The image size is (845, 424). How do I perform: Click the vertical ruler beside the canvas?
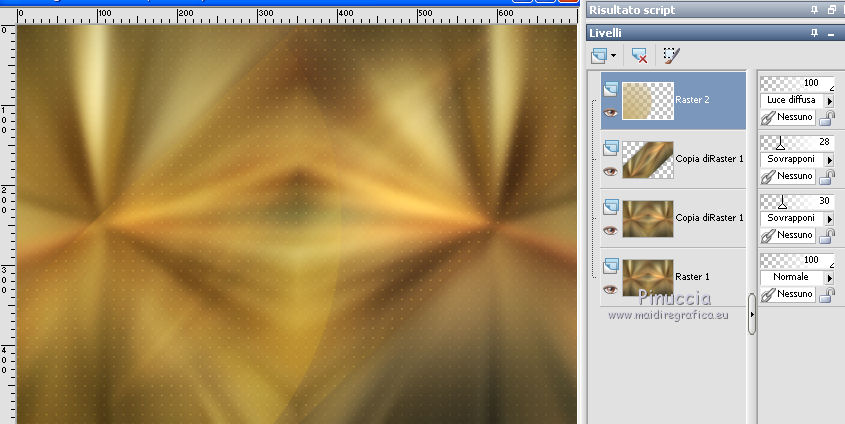tap(8, 224)
